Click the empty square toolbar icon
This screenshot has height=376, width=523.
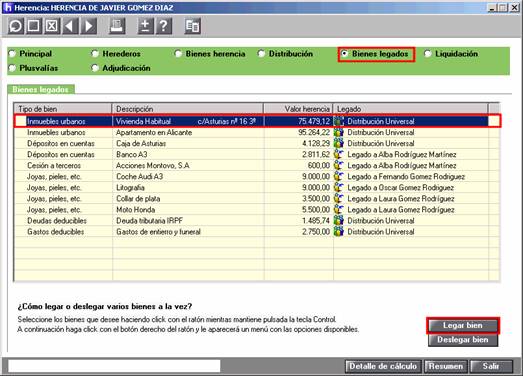coord(34,26)
